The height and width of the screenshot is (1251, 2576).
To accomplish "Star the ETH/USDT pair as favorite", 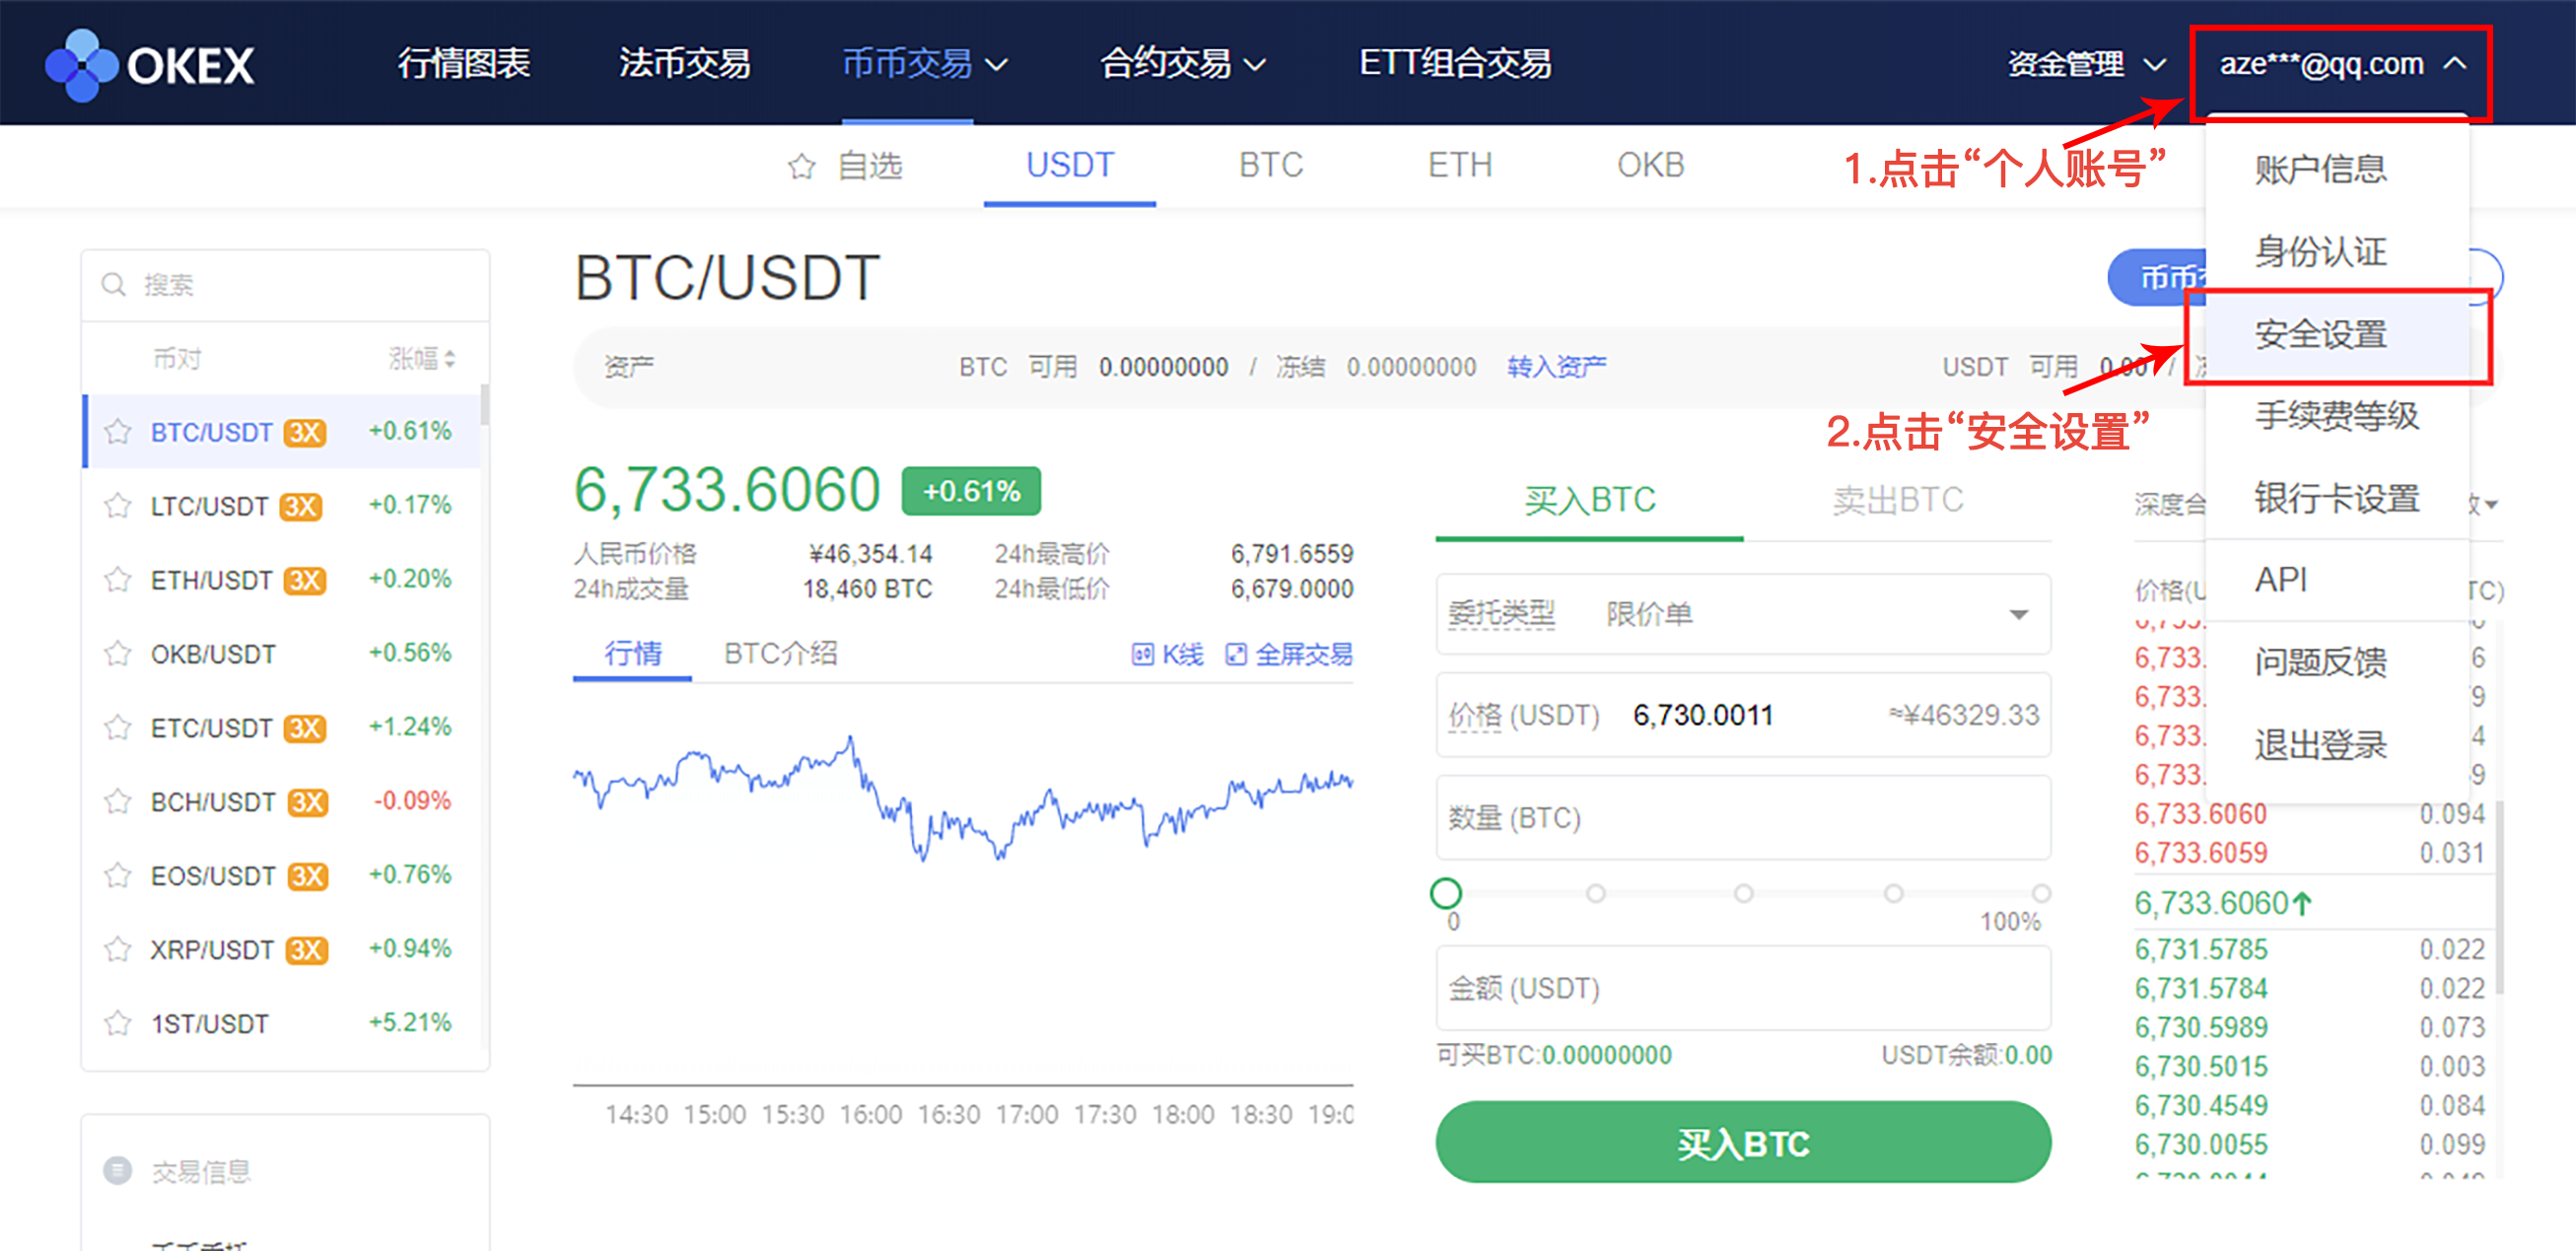I will pos(118,580).
